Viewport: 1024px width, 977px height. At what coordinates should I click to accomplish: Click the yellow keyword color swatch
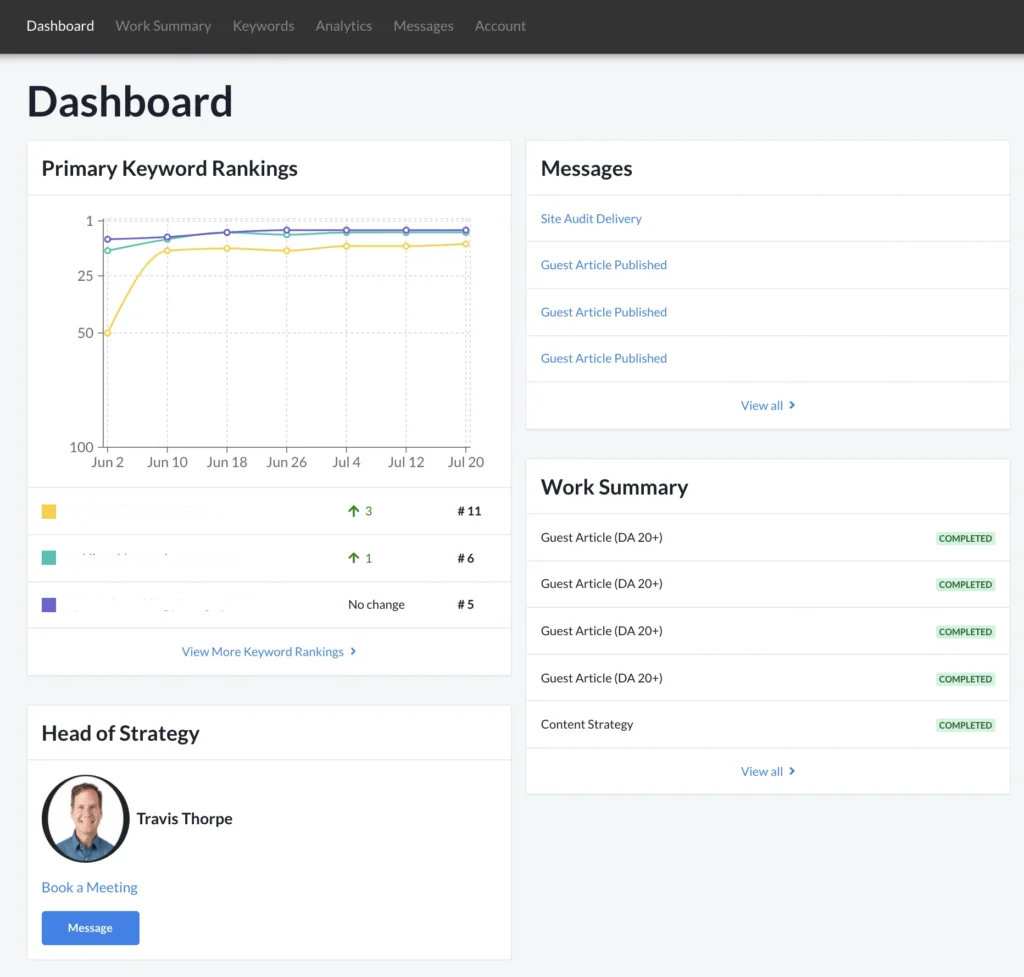[x=49, y=511]
